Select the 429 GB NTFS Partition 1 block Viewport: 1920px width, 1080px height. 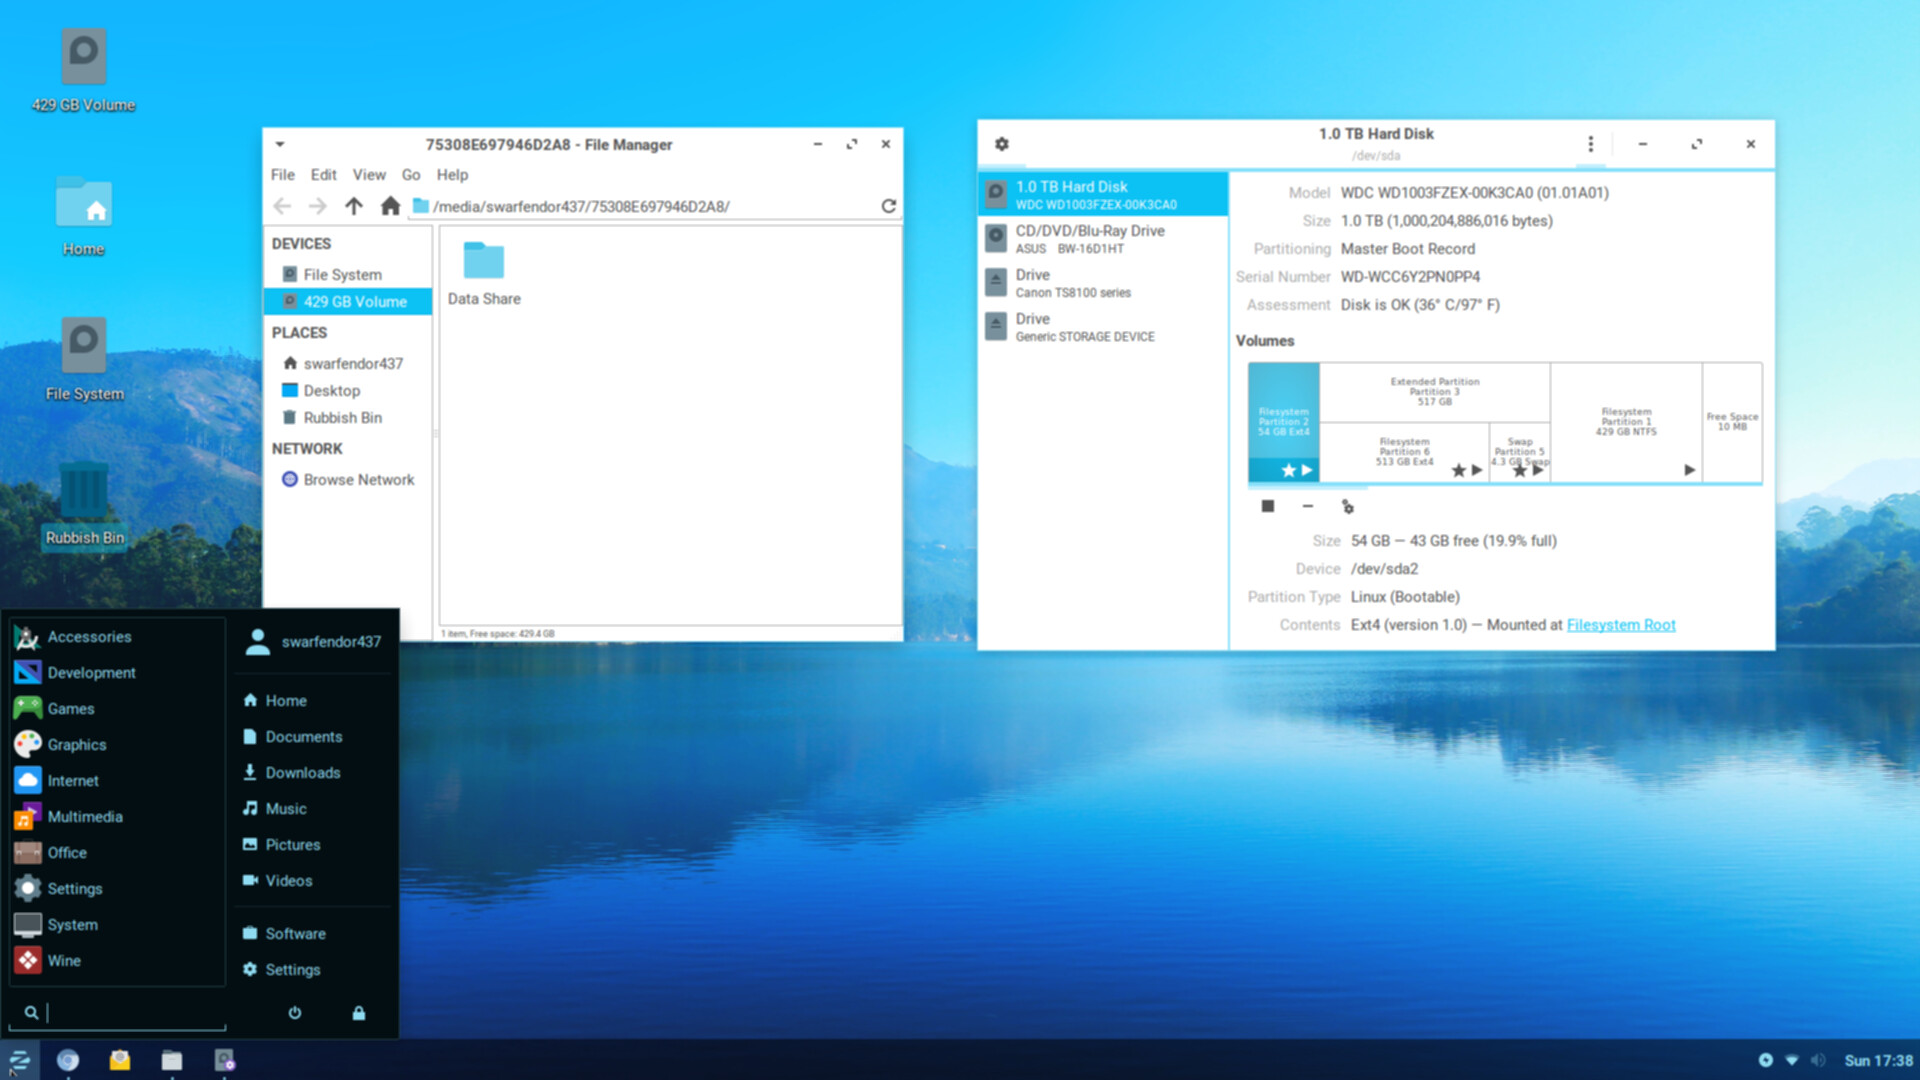point(1626,422)
